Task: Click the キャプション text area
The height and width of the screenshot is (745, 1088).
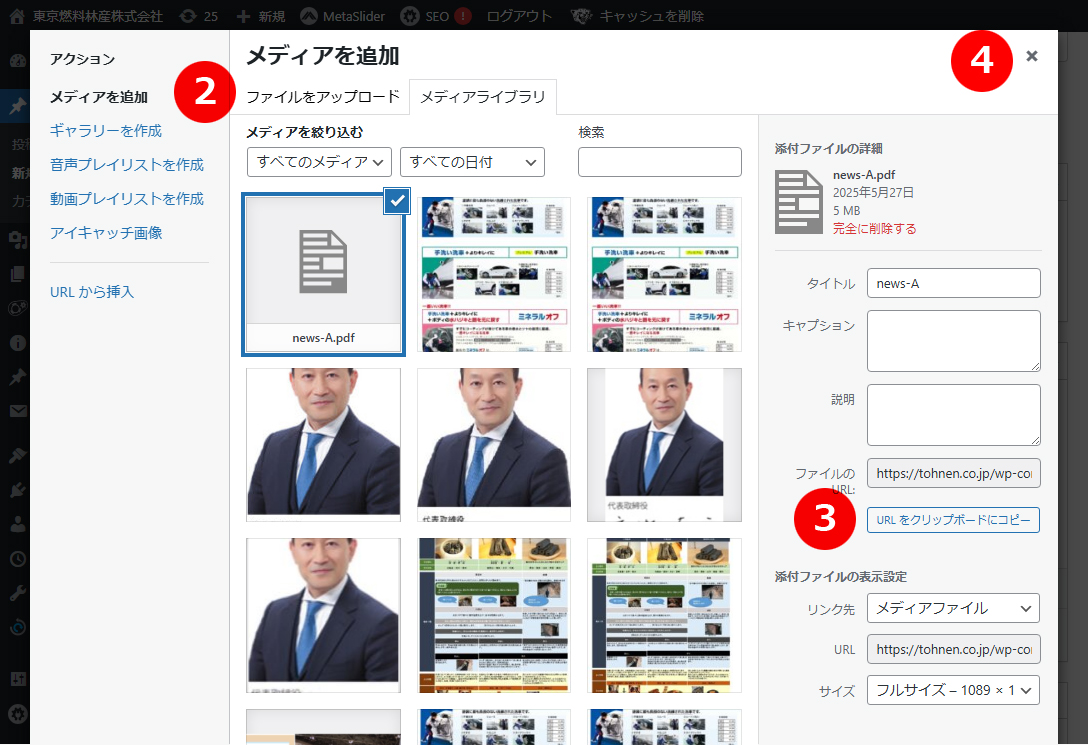Action: (x=953, y=341)
